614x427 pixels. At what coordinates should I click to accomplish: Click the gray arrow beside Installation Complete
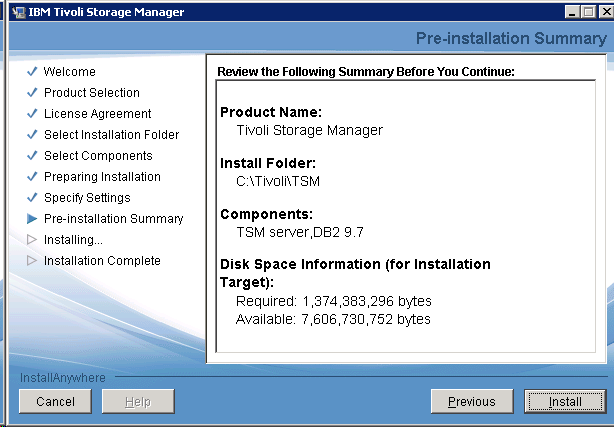32,261
